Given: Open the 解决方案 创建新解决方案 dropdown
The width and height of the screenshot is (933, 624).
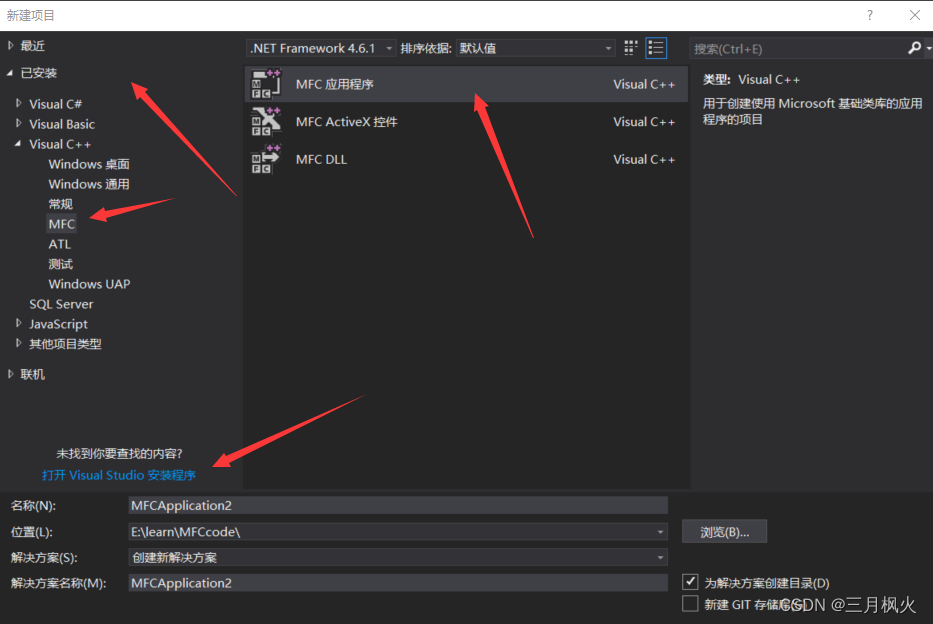Looking at the screenshot, I should pos(398,557).
